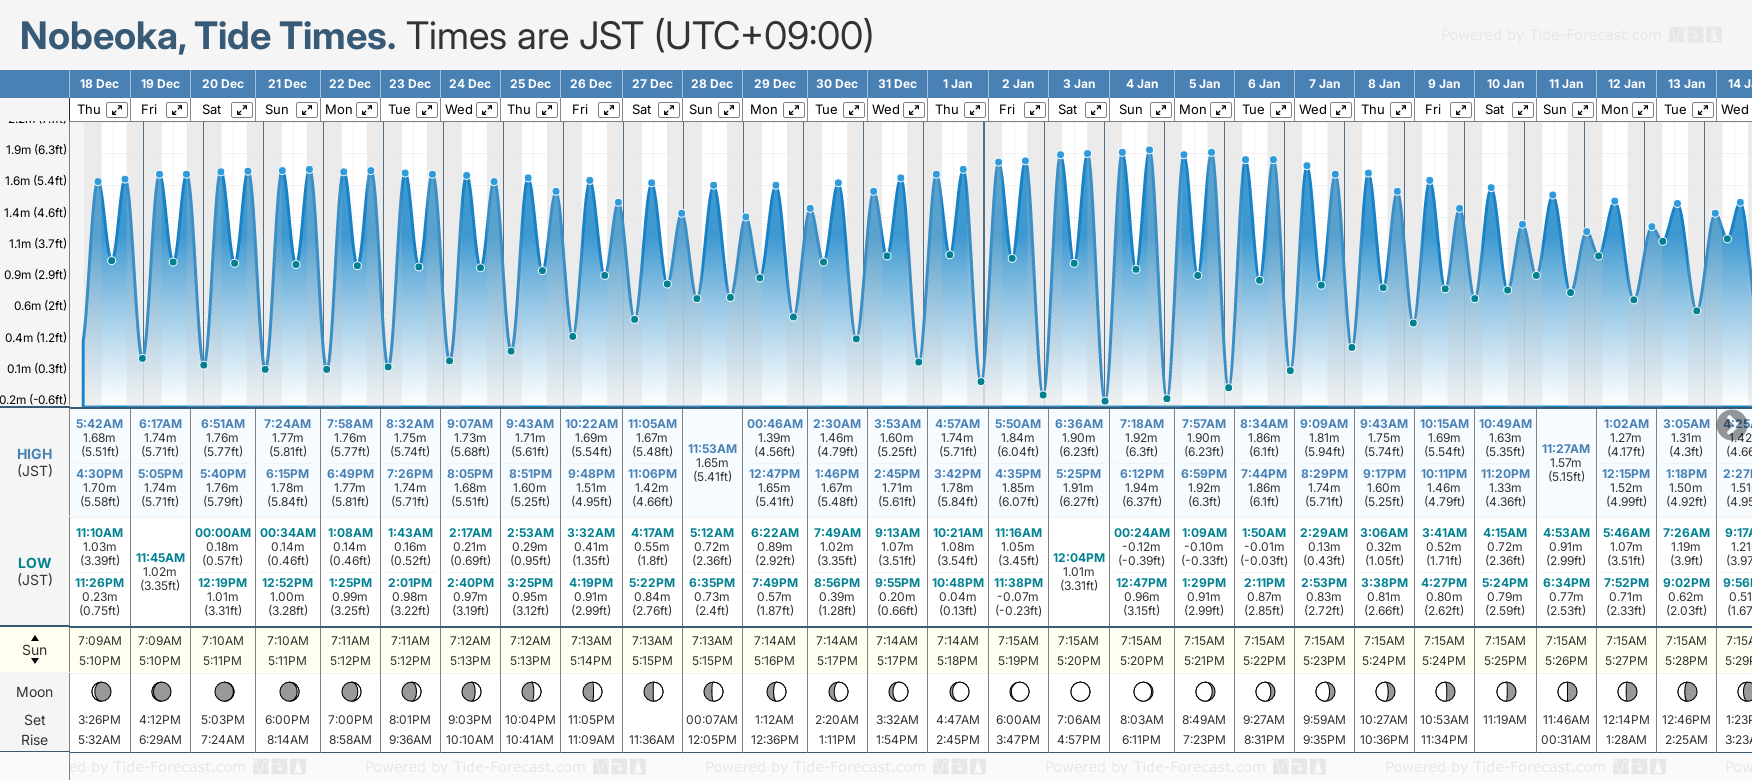Expand the Fri 26 Dec day view
Viewport: 1752px width, 780px height.
[608, 110]
